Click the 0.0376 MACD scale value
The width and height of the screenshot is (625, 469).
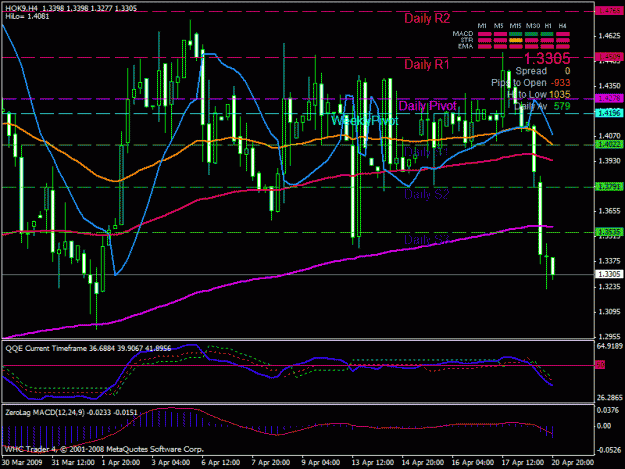point(608,410)
